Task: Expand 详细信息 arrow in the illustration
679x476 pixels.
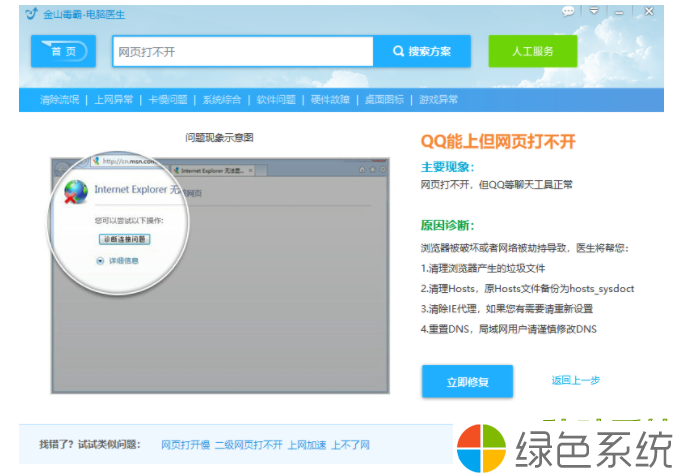Action: 100,261
